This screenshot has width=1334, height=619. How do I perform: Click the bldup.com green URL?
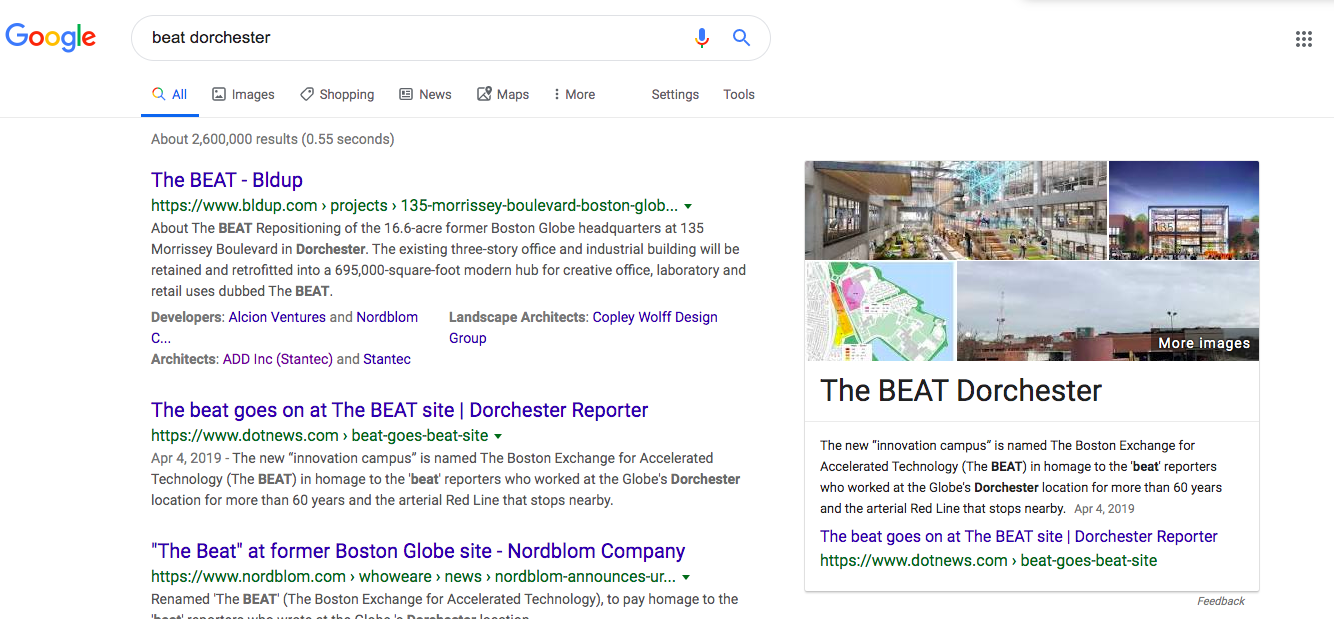point(415,206)
